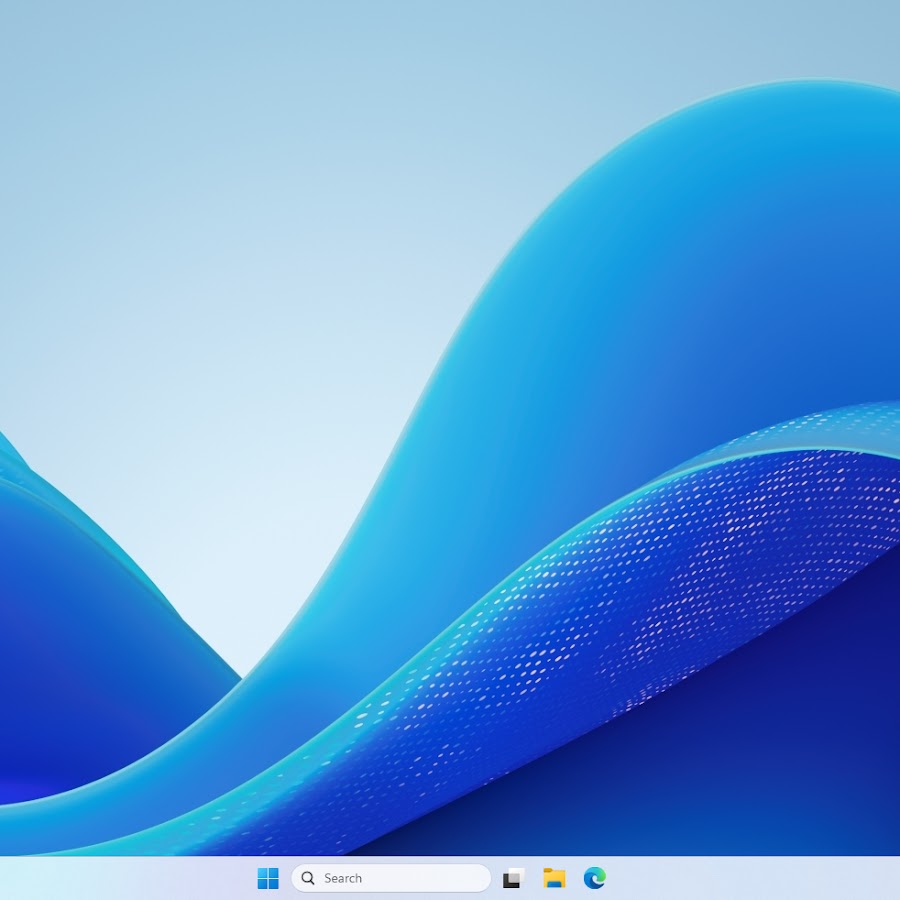Launch File Explorer from the taskbar
Screen dimensions: 900x900
(554, 878)
